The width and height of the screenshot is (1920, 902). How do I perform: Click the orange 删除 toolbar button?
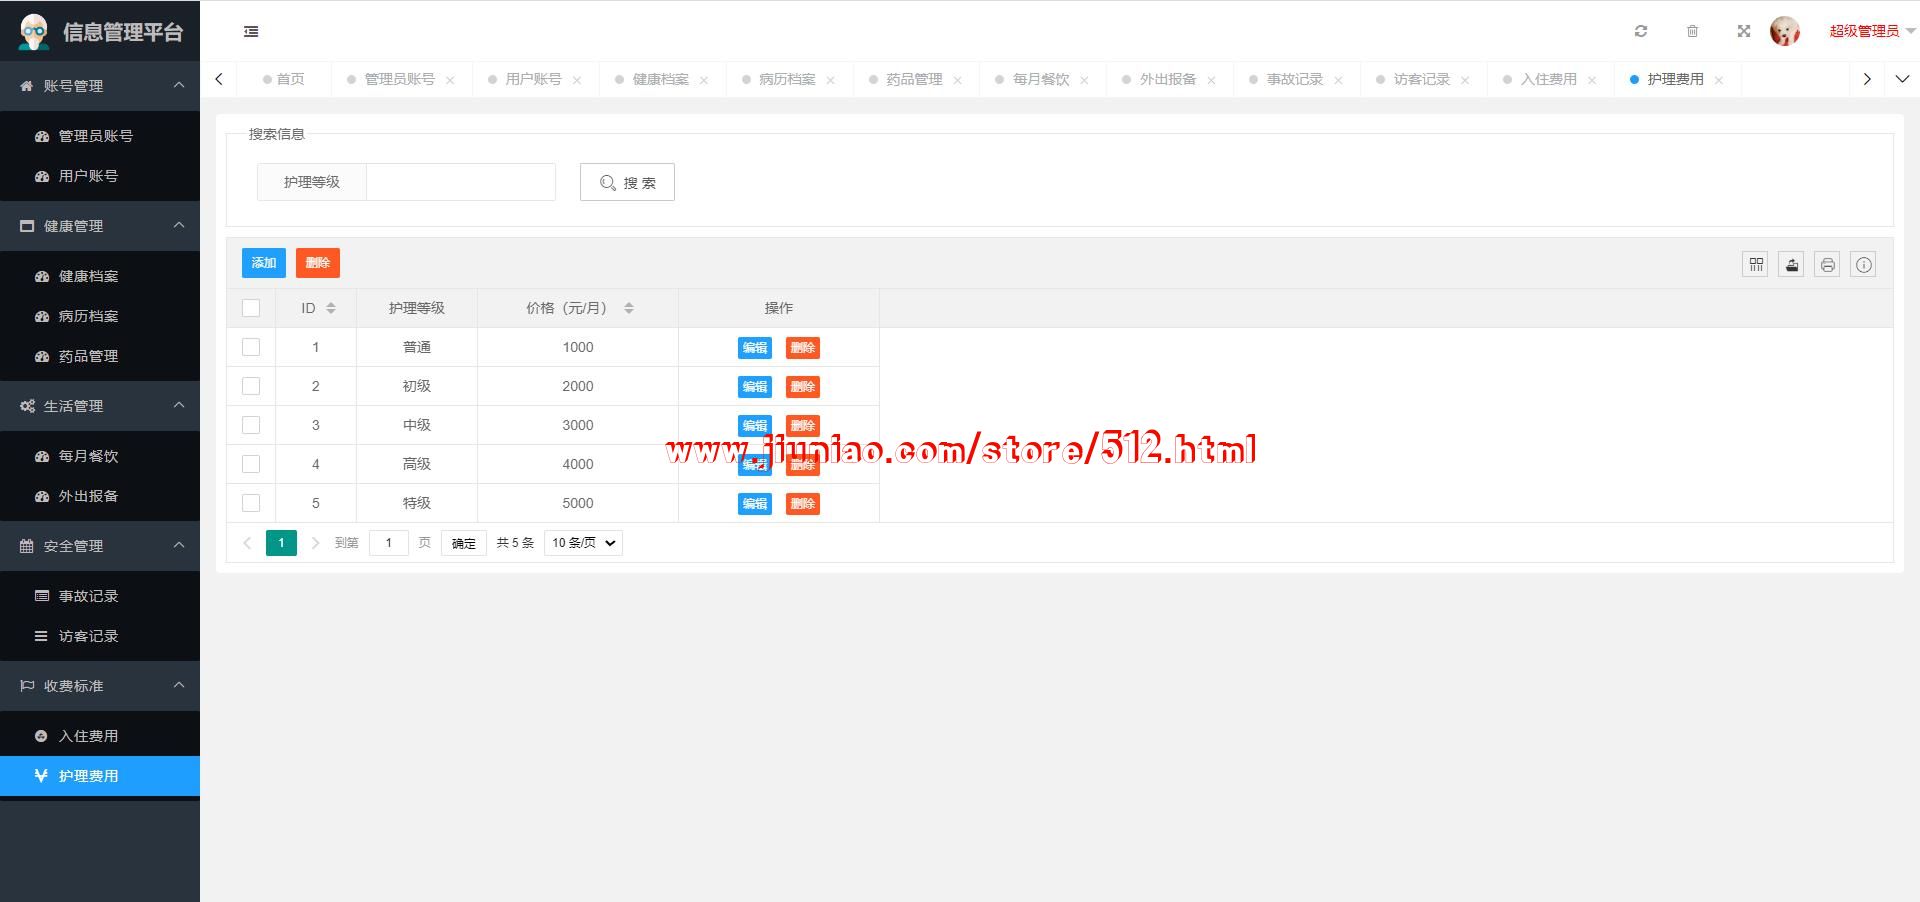coord(318,263)
